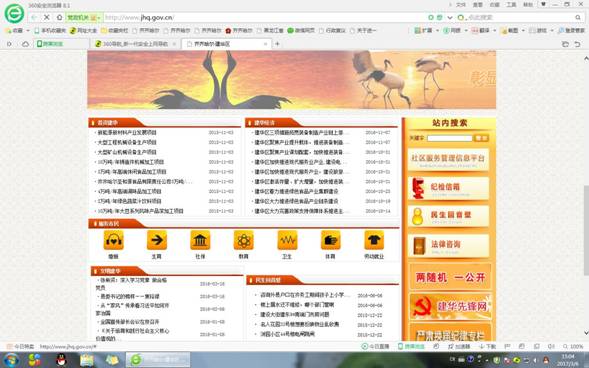Click the atom-shaped education icon
The height and width of the screenshot is (368, 589).
click(x=243, y=240)
